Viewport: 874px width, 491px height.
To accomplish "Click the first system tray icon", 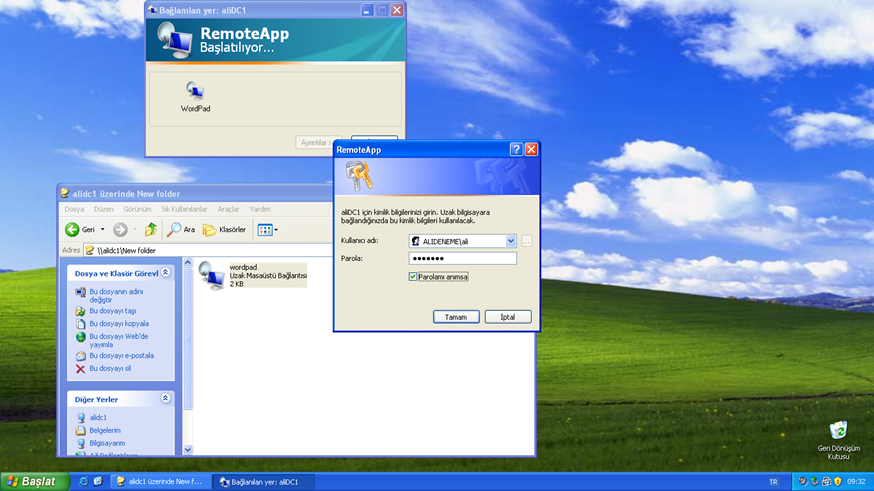I will click(x=802, y=482).
